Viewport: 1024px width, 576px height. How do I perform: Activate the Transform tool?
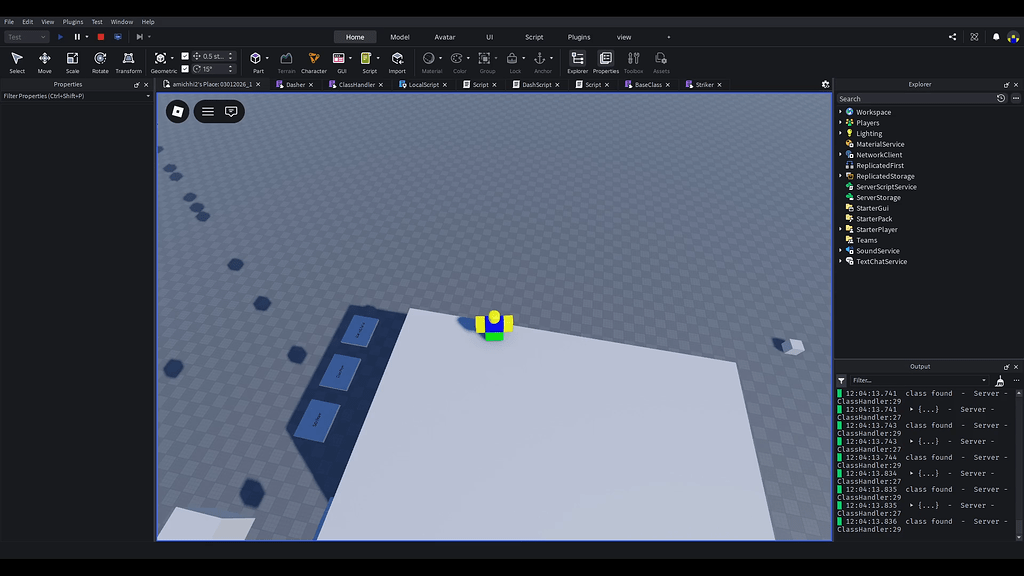128,62
